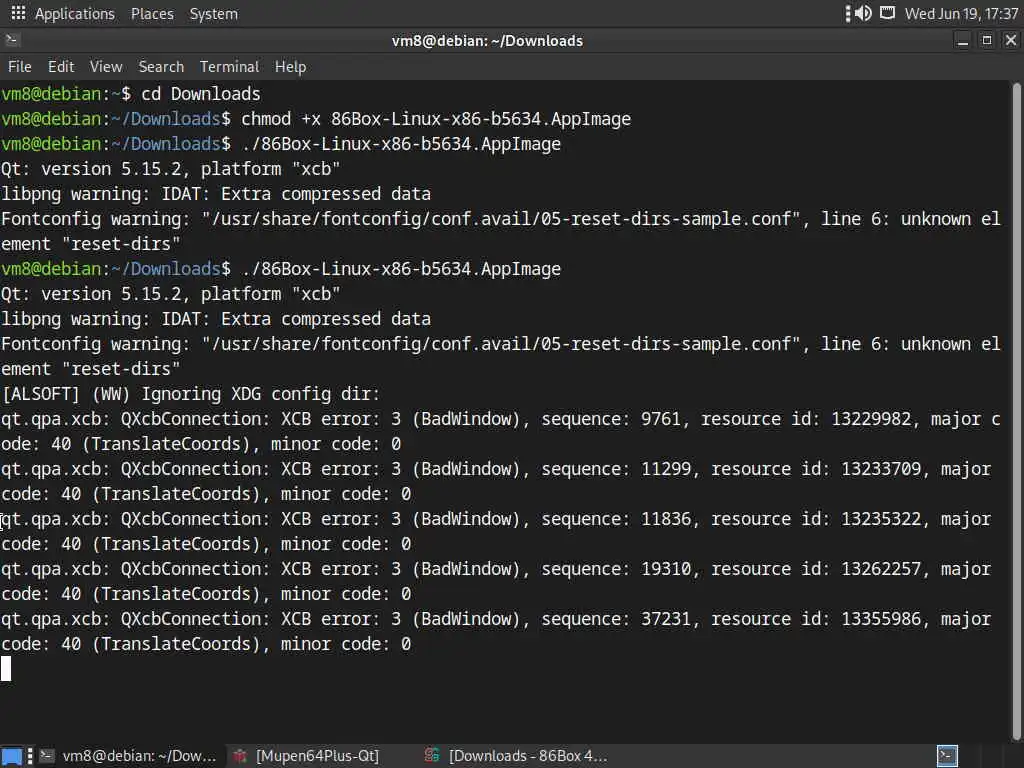
Task: Open the Help menu
Action: (290, 67)
